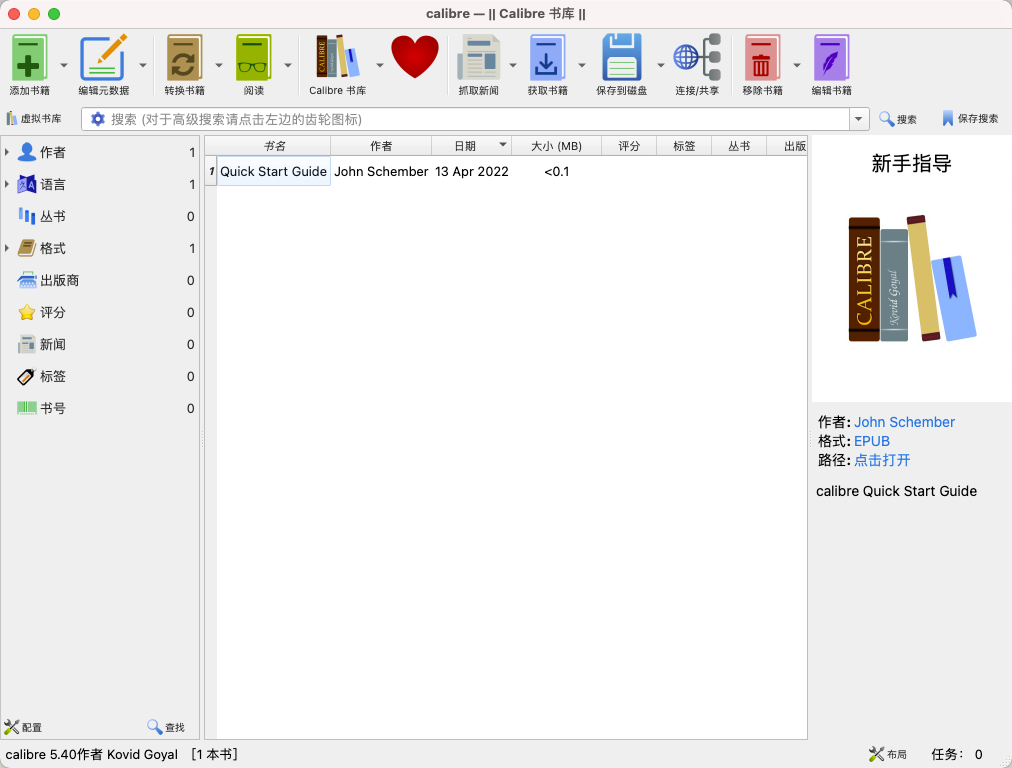Sort by 评分 rating column header

click(x=629, y=146)
